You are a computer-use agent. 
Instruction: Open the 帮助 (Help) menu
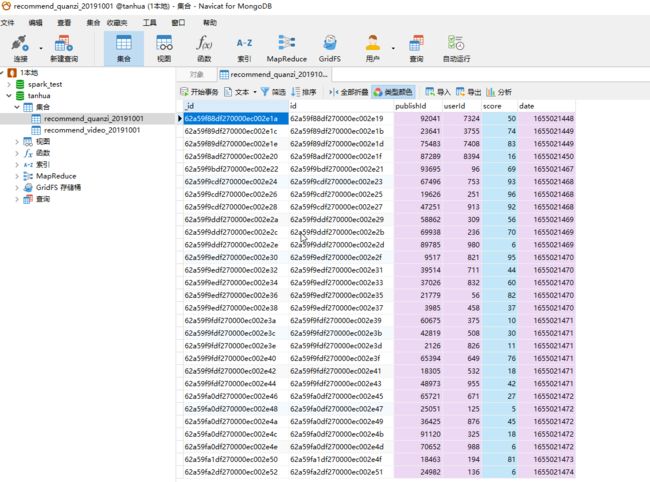(210, 22)
